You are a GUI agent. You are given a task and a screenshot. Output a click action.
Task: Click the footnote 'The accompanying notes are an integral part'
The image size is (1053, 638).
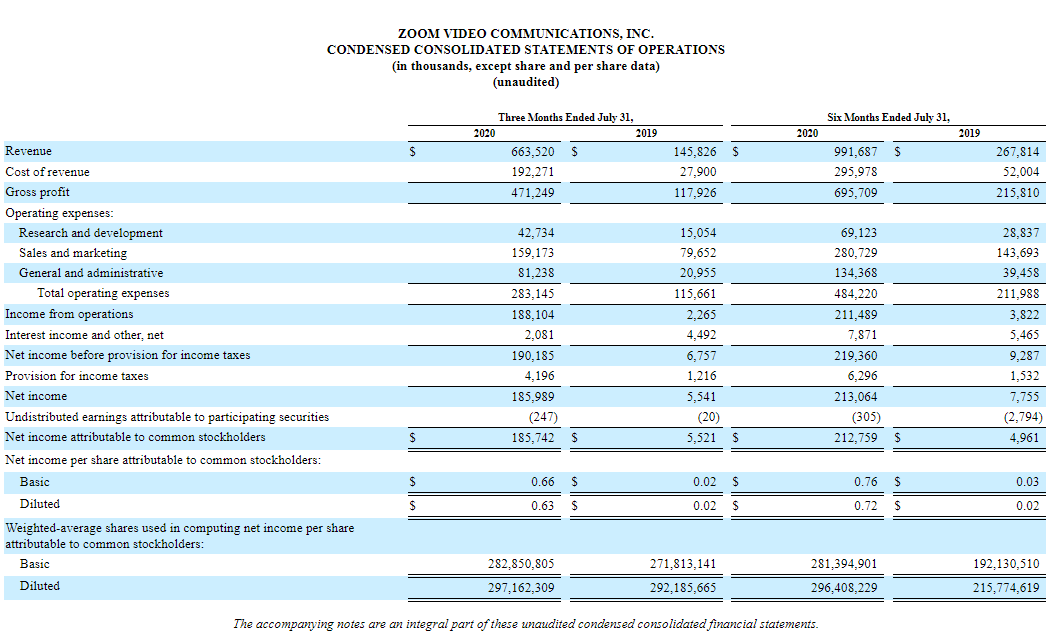tap(526, 624)
